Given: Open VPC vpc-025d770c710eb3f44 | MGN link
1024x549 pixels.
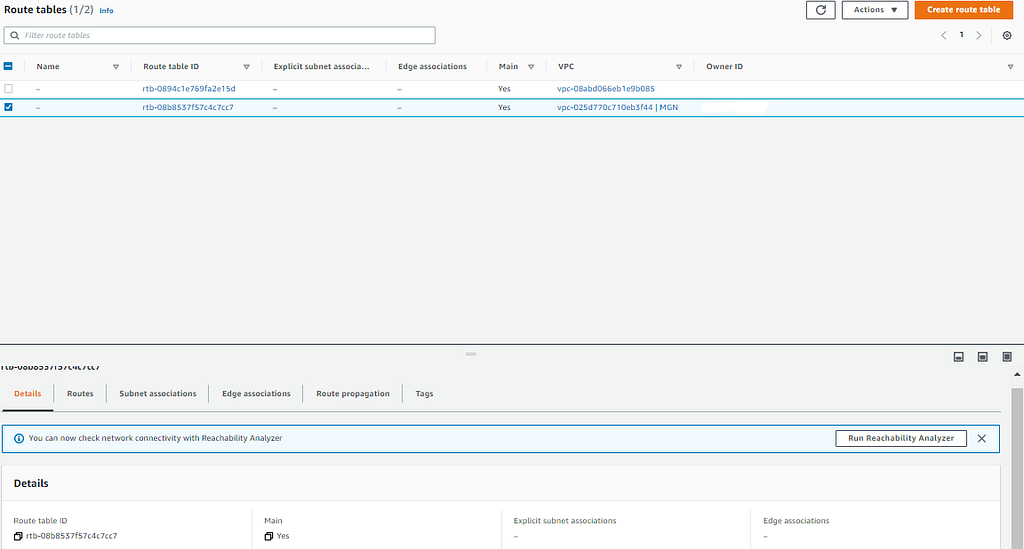Looking at the screenshot, I should point(617,107).
